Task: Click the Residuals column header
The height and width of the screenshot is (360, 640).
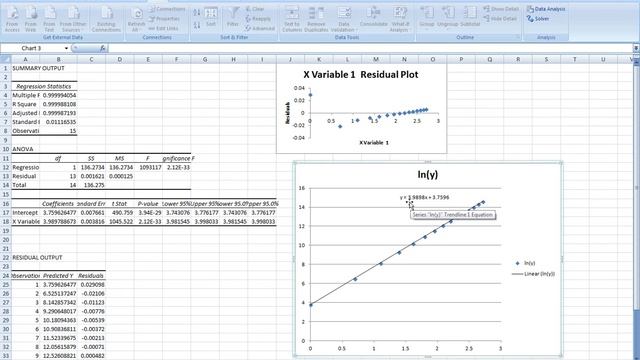Action: click(91, 276)
